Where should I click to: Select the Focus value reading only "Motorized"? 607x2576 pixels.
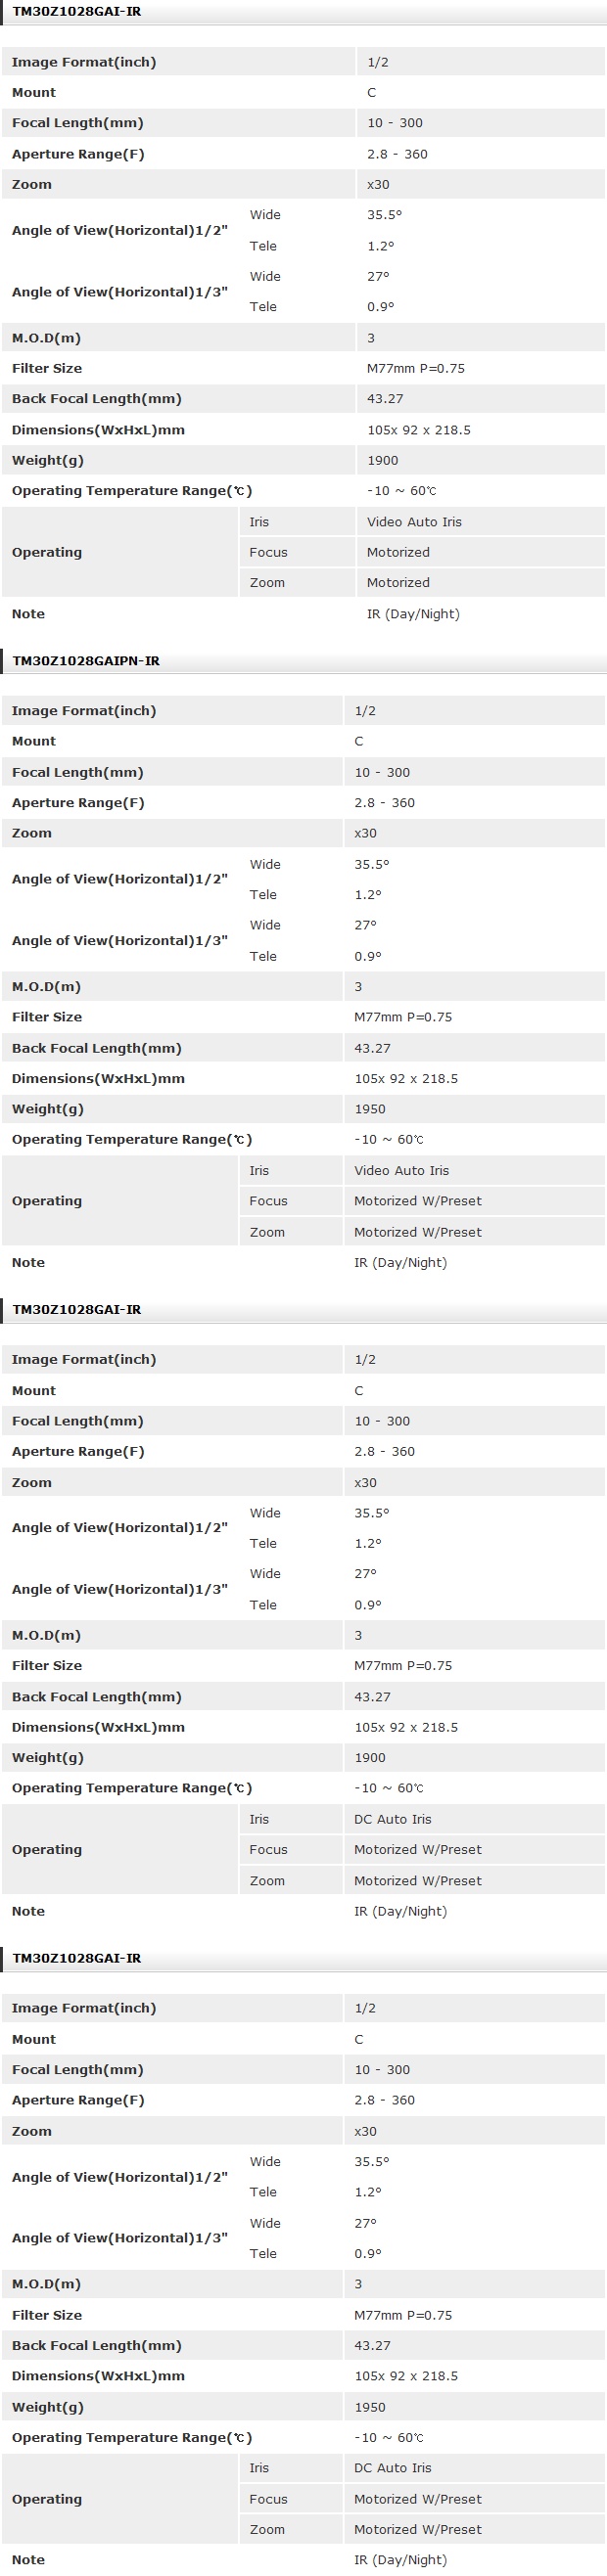pyautogui.click(x=398, y=552)
